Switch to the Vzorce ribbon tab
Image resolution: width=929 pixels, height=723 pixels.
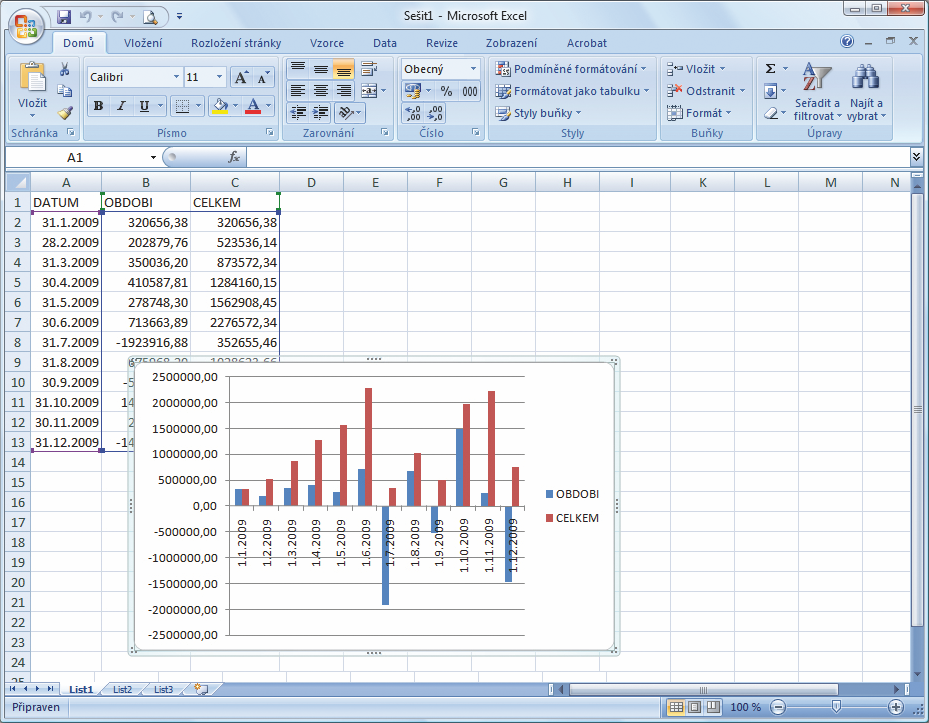pos(326,43)
